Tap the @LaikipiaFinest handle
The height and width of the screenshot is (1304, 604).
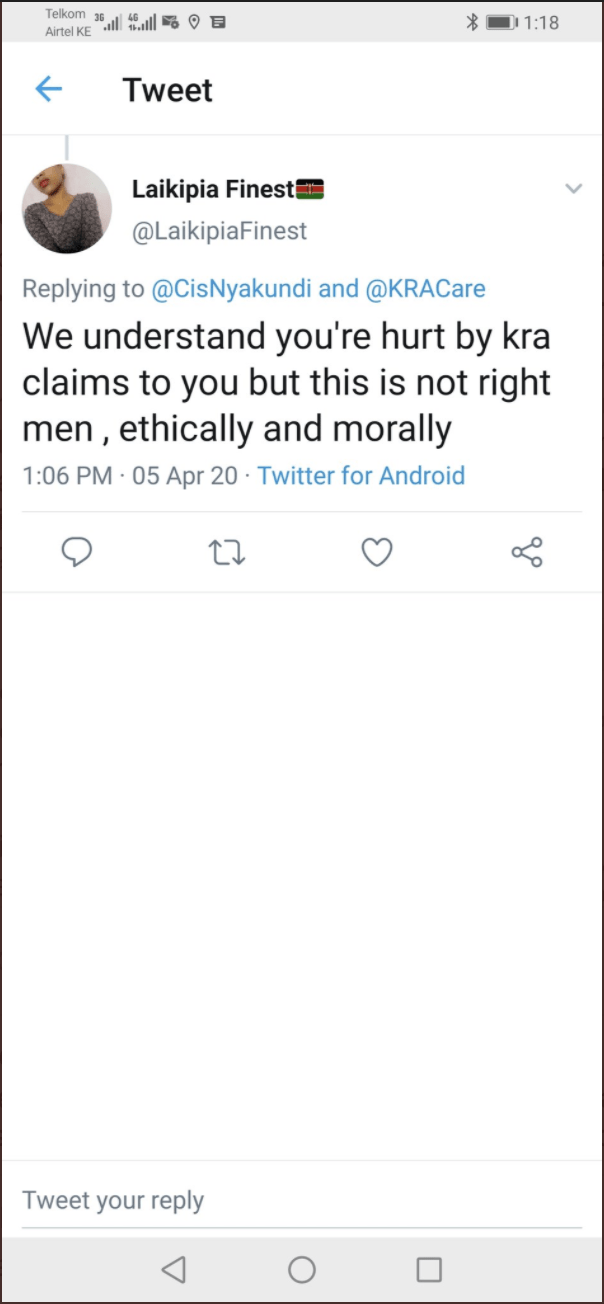[x=219, y=231]
